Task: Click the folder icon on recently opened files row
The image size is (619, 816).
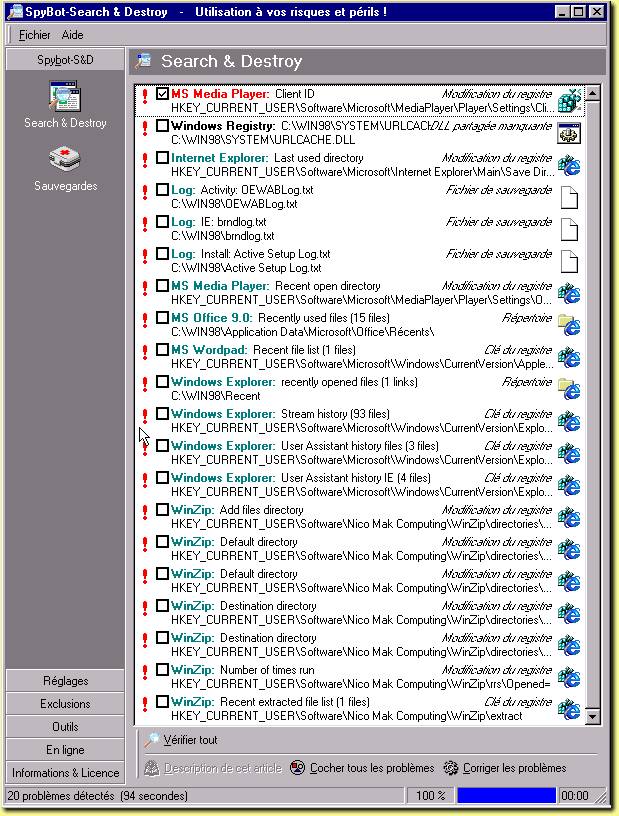Action: click(569, 390)
